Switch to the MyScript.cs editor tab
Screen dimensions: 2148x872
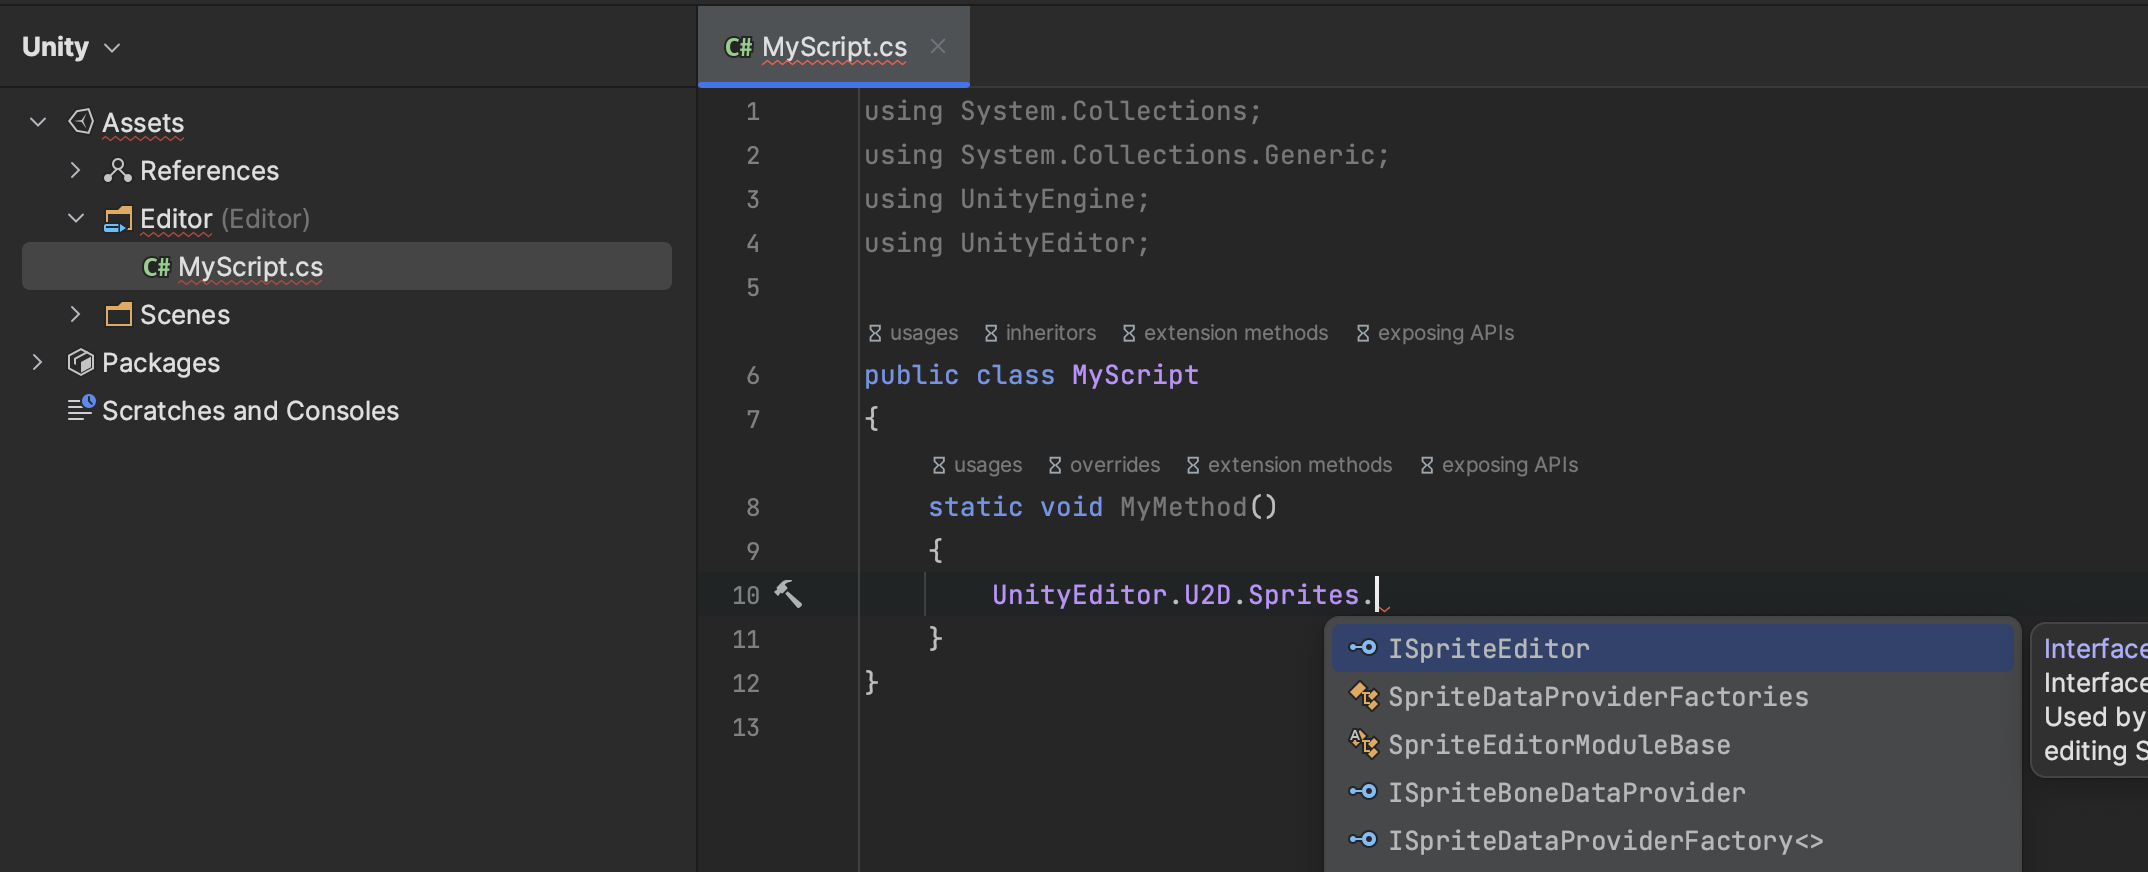pyautogui.click(x=833, y=47)
